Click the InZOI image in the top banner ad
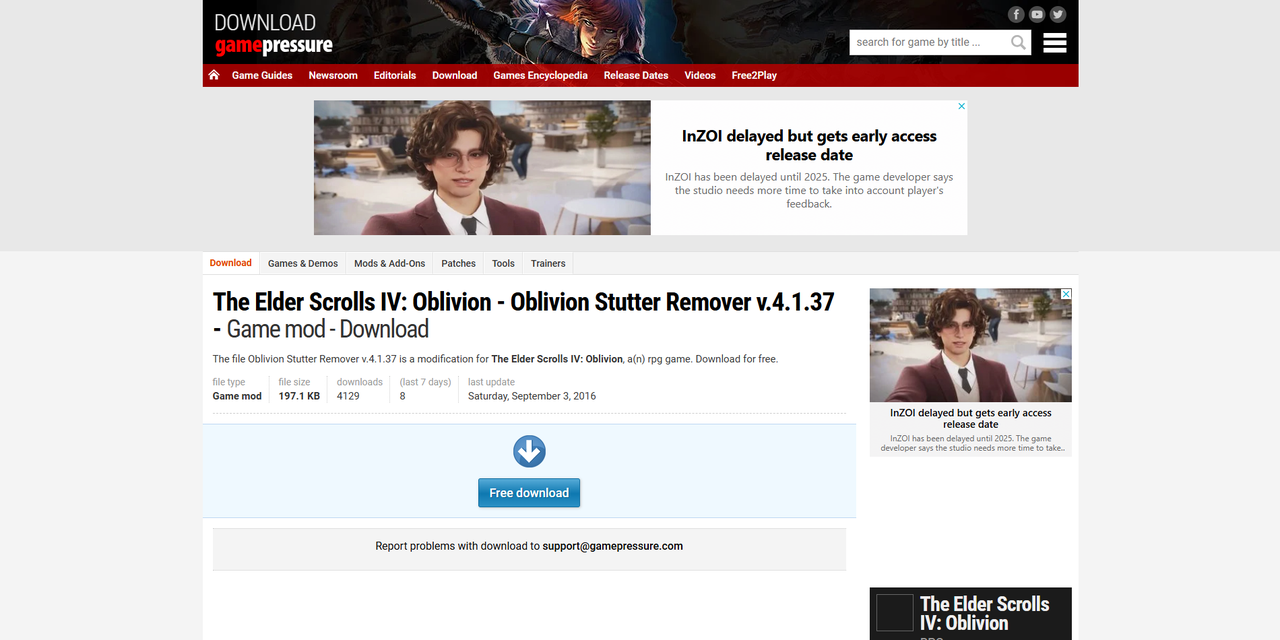Viewport: 1280px width, 640px height. coord(482,167)
